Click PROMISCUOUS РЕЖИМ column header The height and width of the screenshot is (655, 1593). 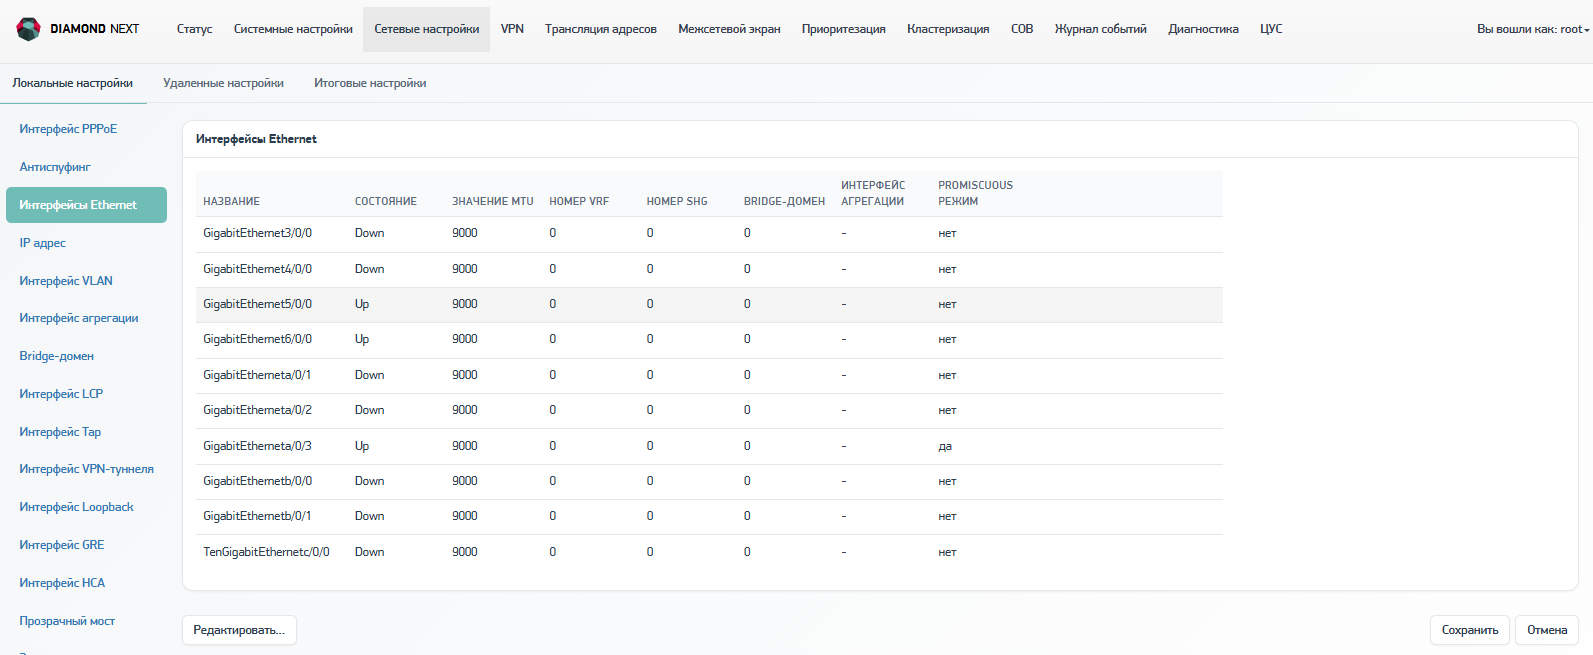975,194
